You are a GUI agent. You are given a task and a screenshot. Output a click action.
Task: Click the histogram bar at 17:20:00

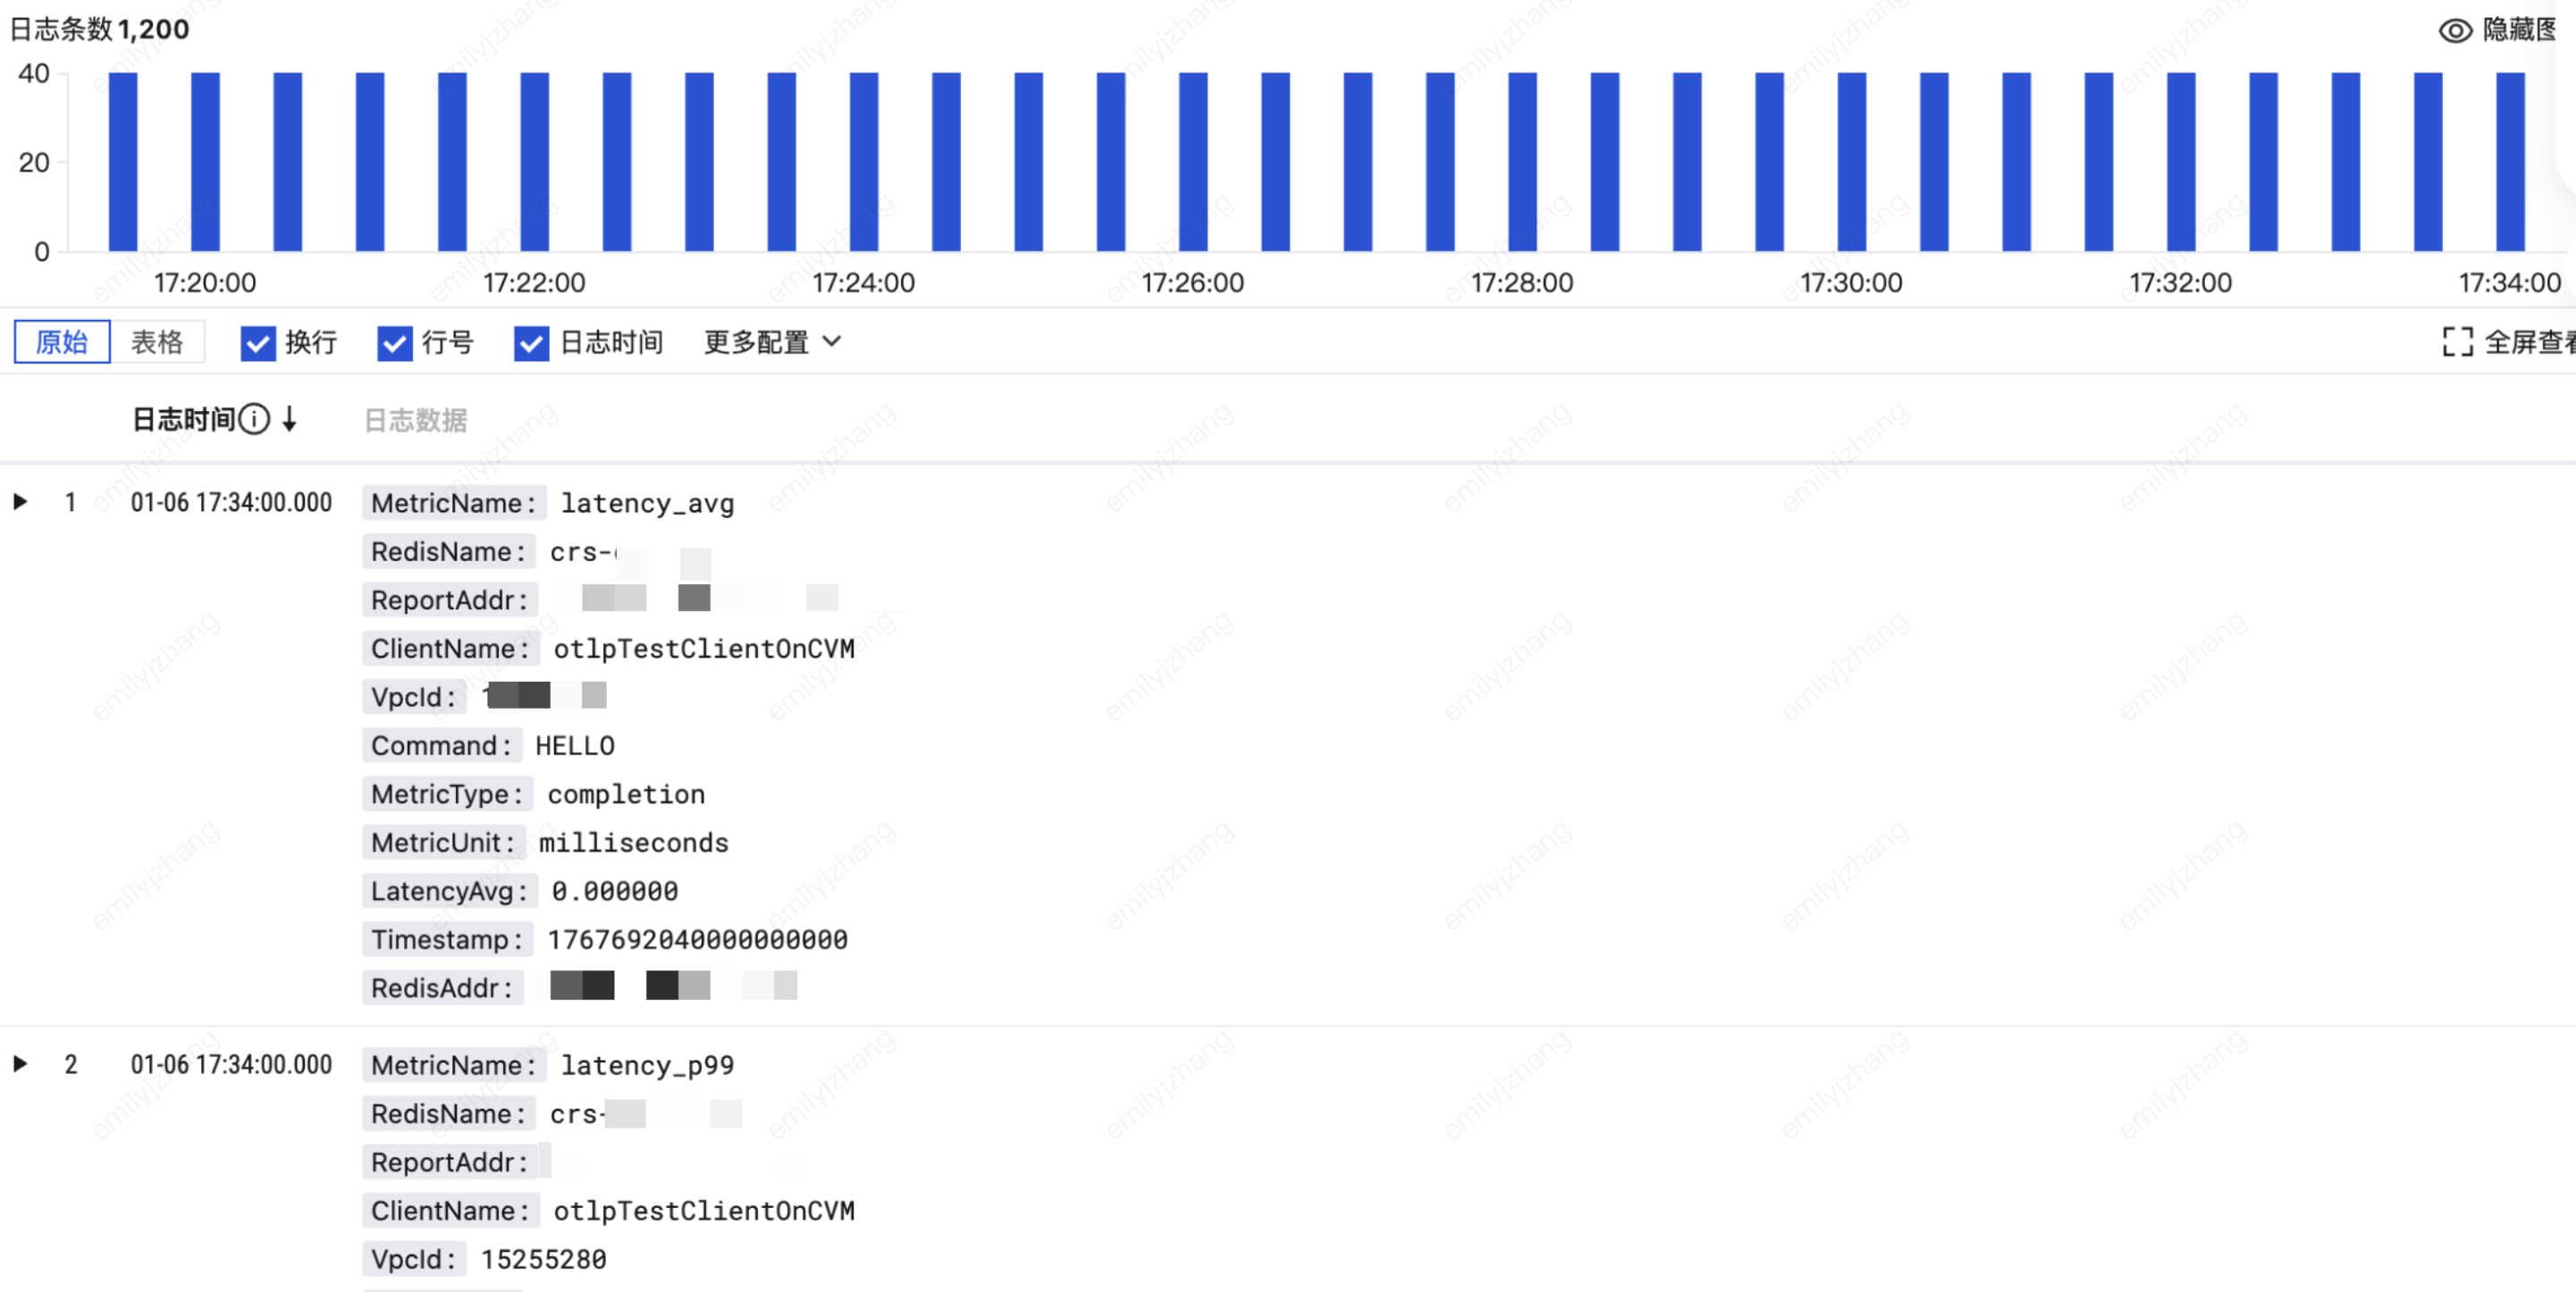pyautogui.click(x=205, y=160)
